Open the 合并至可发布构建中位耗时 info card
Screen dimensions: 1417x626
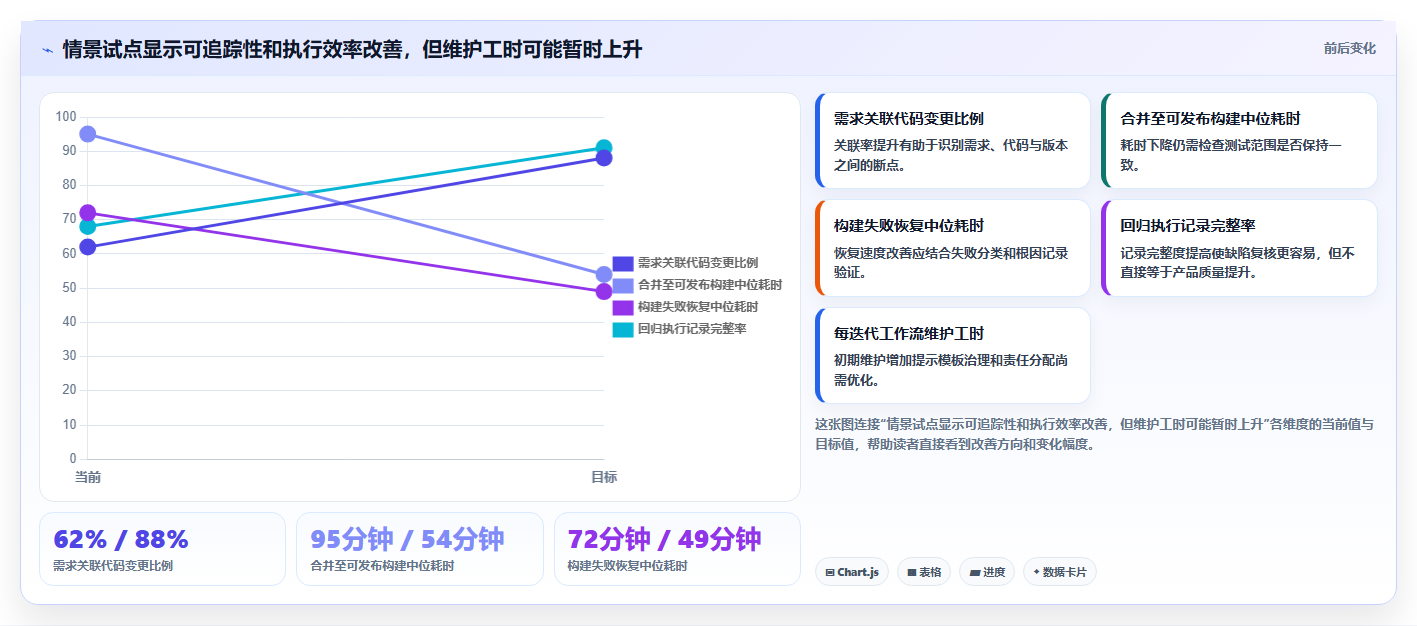click(1239, 141)
